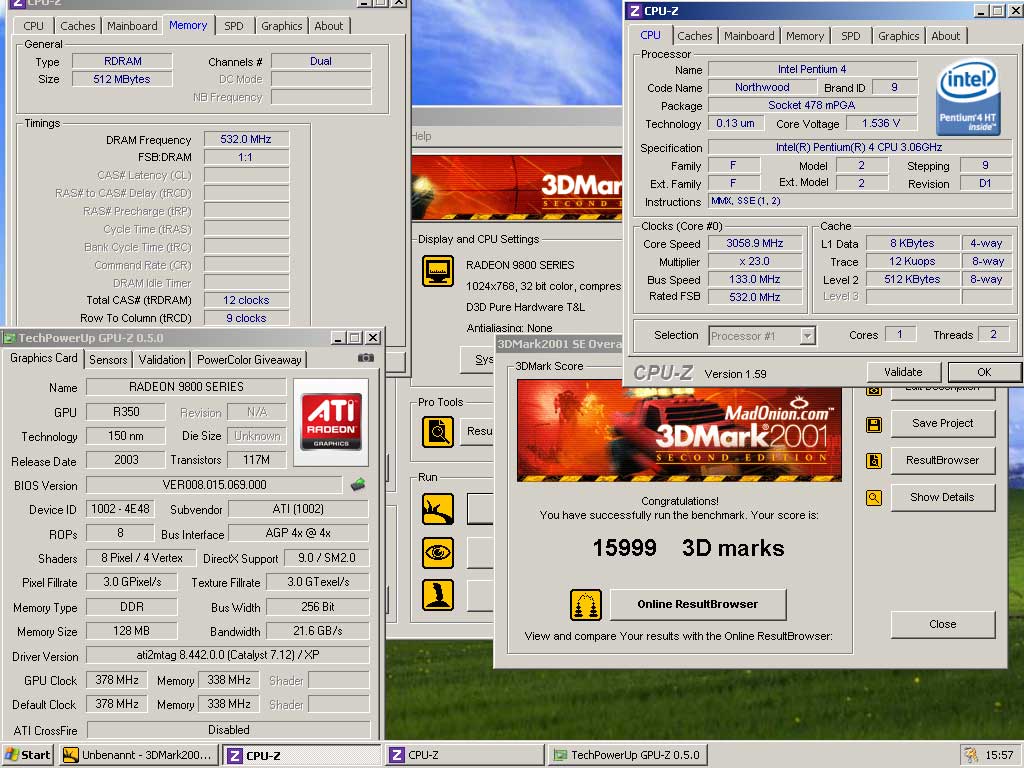This screenshot has height=768, width=1024.
Task: Click Save Project button
Action: [x=942, y=423]
